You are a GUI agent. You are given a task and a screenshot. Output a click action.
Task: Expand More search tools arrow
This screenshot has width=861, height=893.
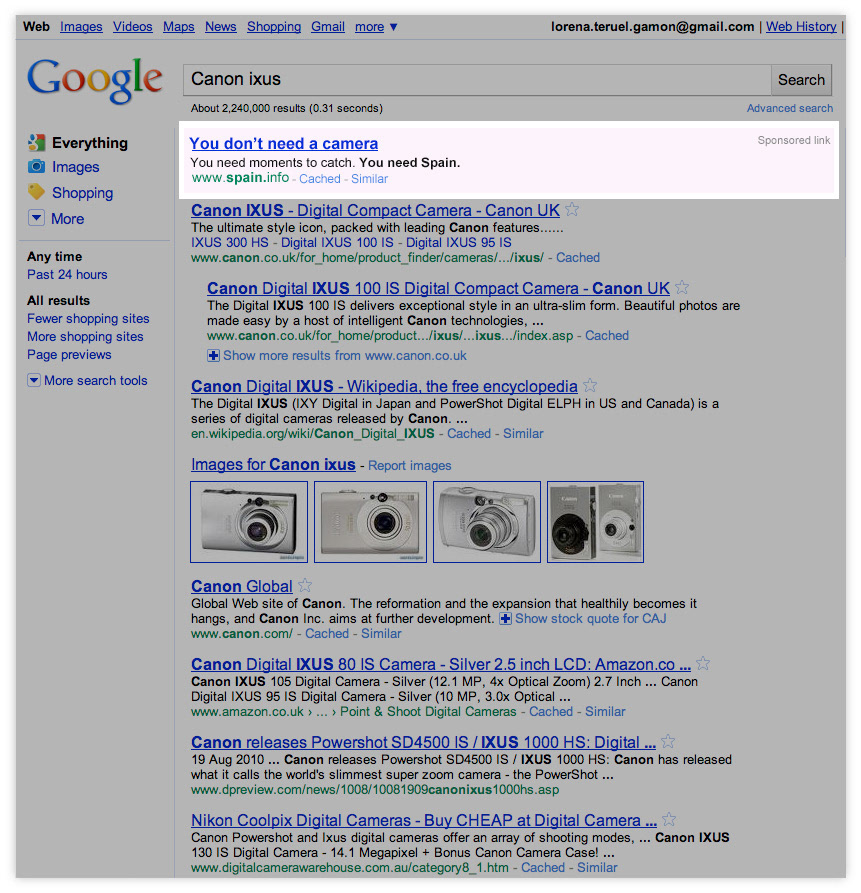coord(34,380)
